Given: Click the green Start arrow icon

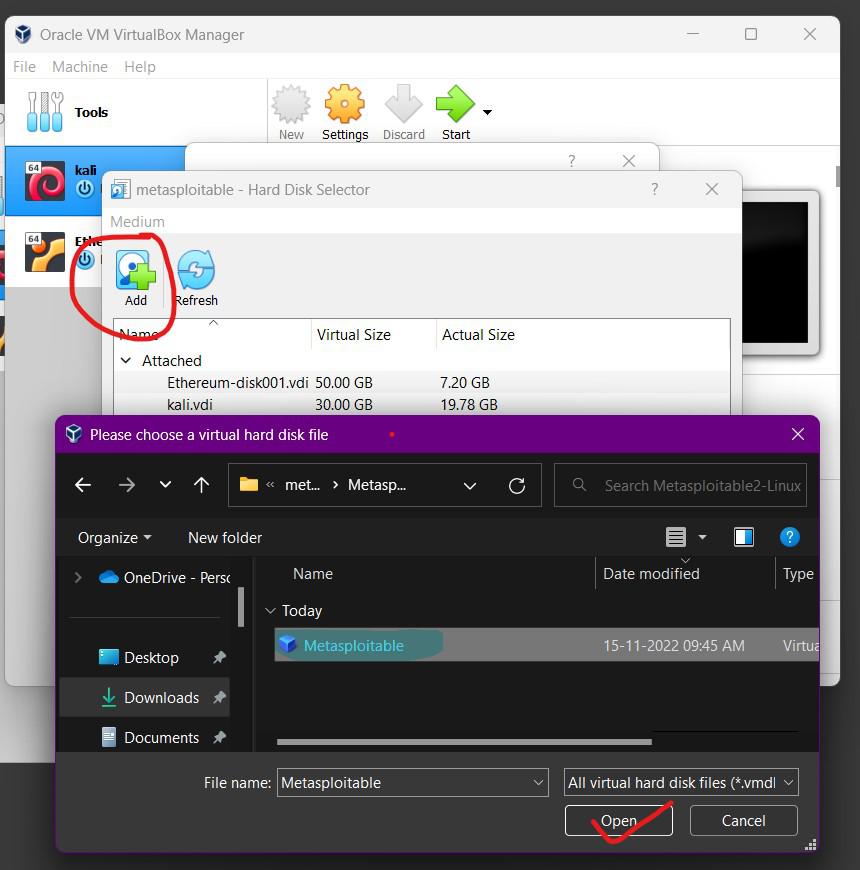Looking at the screenshot, I should coord(456,104).
